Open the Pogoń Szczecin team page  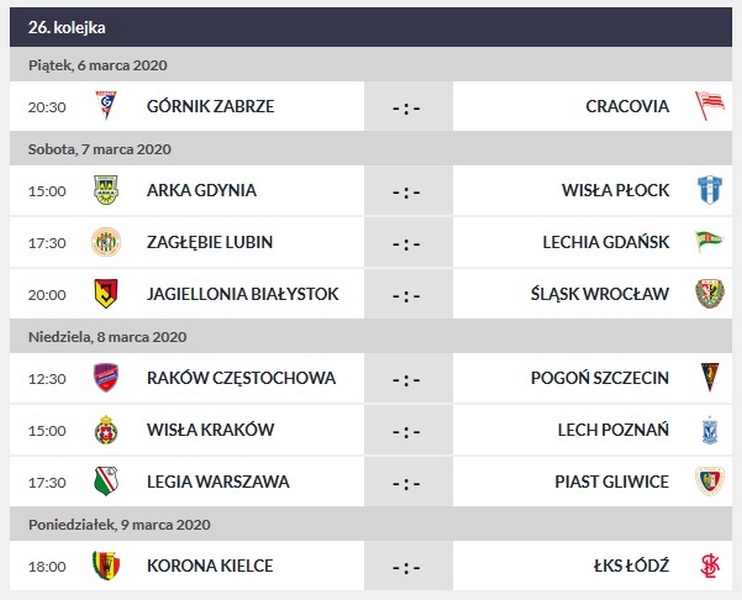[x=600, y=378]
